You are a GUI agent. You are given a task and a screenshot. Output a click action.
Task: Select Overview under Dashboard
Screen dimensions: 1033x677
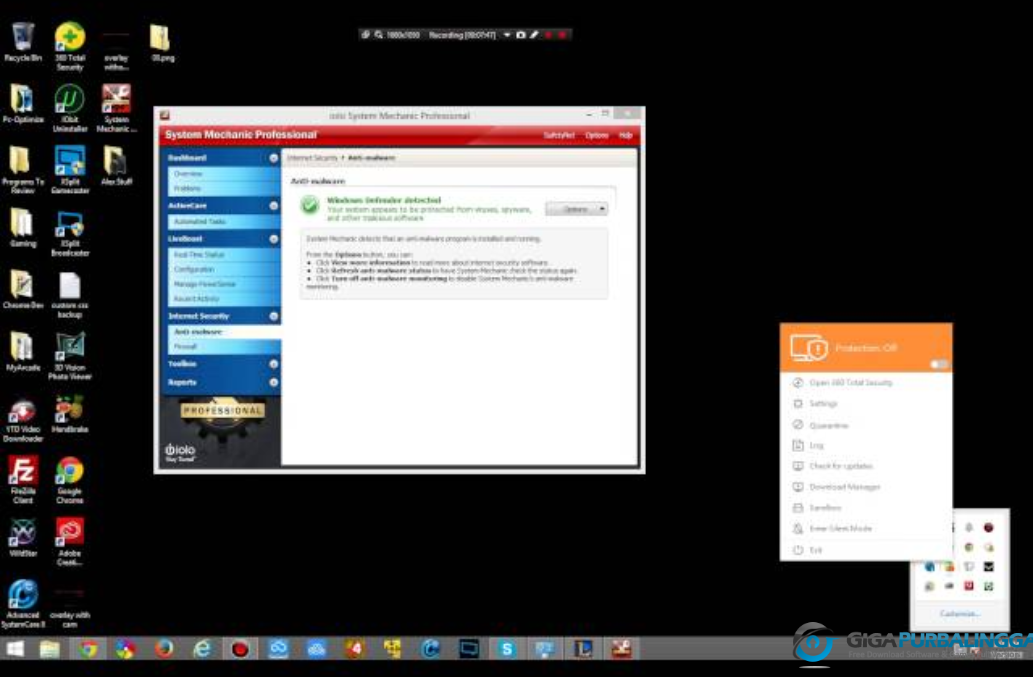click(224, 173)
